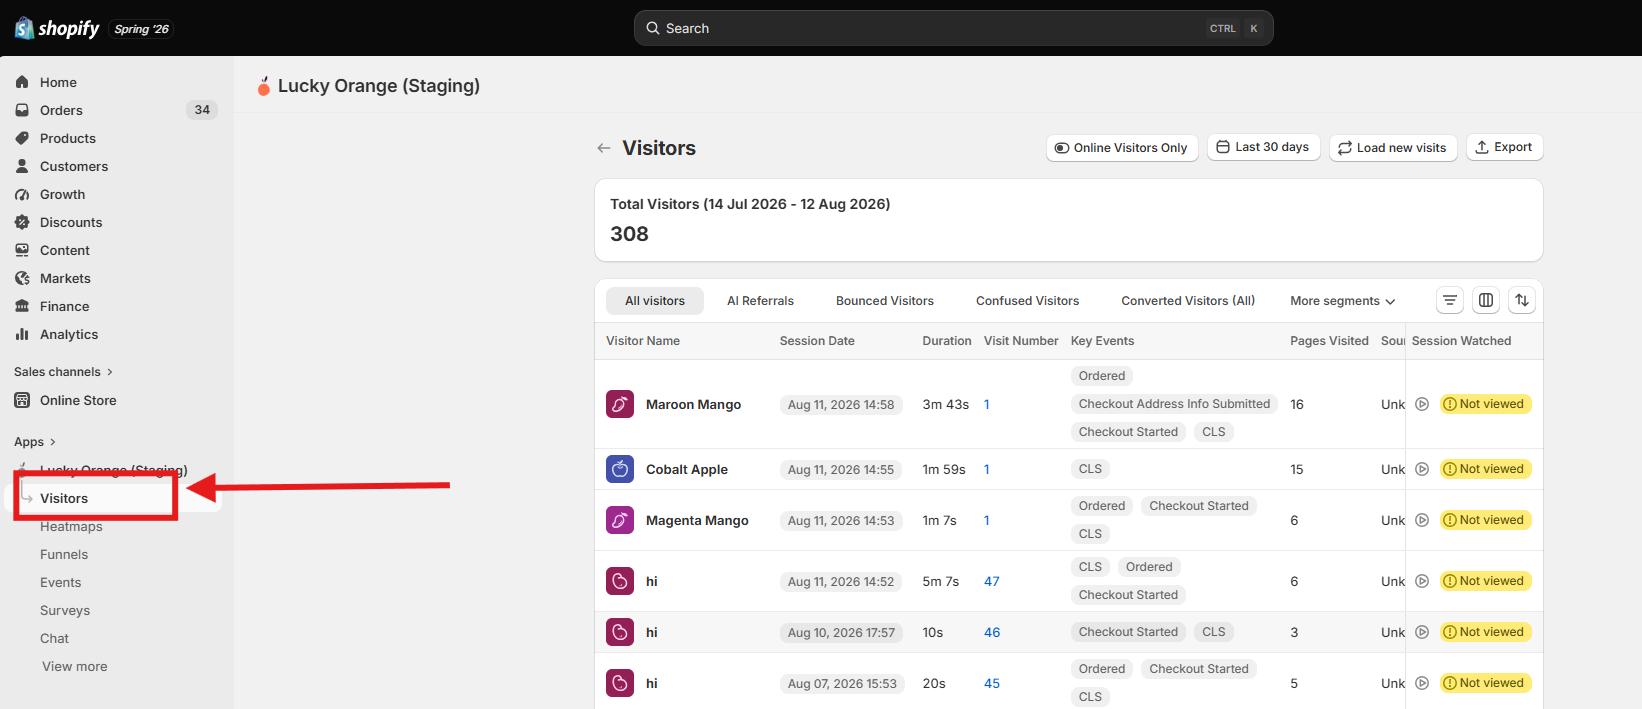1642x709 pixels.
Task: Click the Shopify logo
Action: [57, 28]
